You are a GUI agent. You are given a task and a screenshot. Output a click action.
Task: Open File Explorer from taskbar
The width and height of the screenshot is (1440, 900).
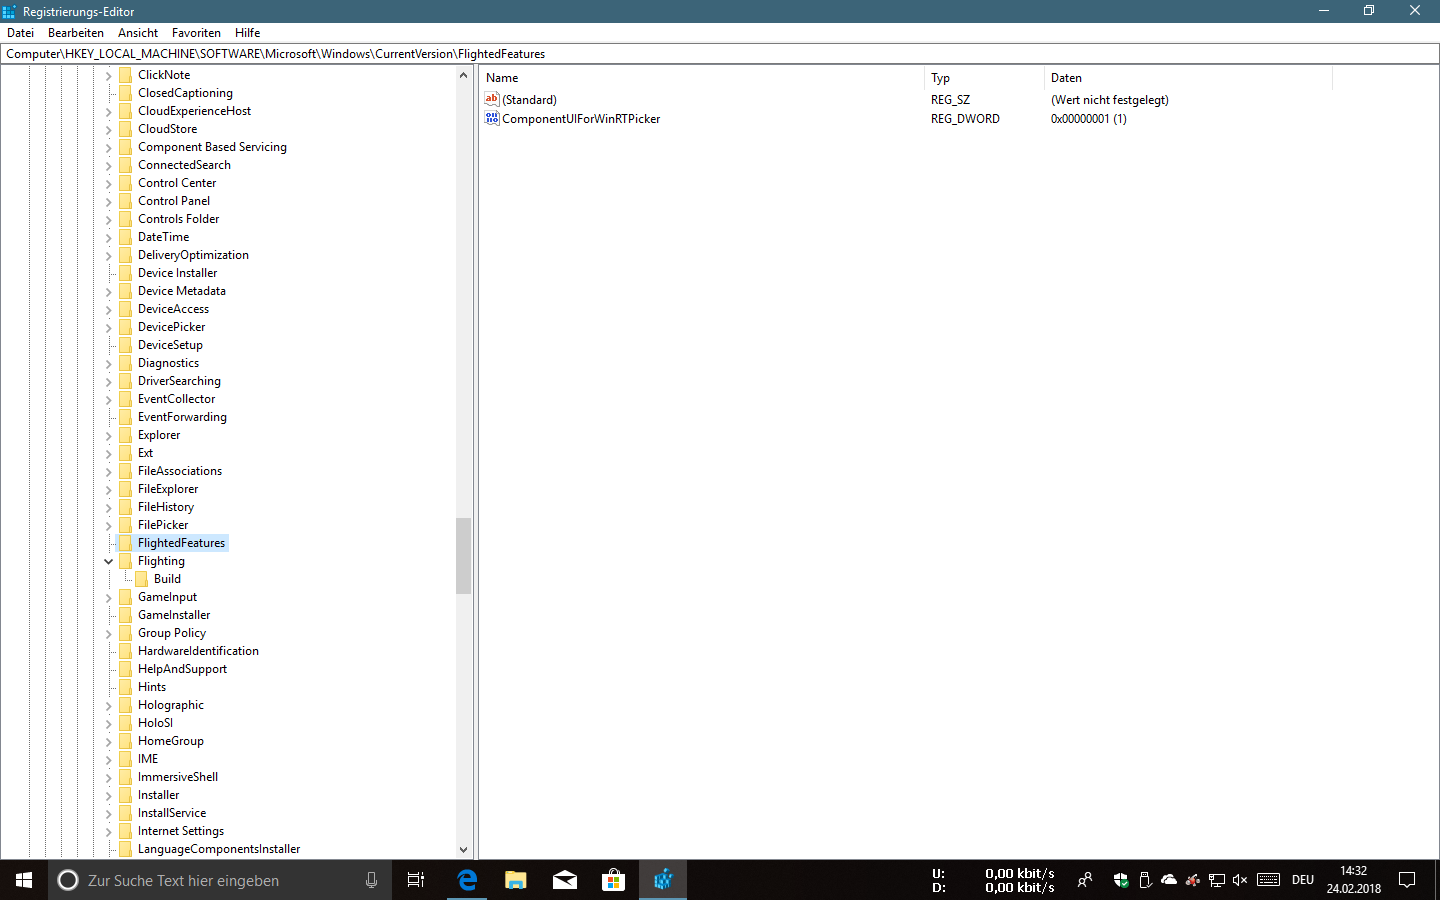(x=515, y=880)
